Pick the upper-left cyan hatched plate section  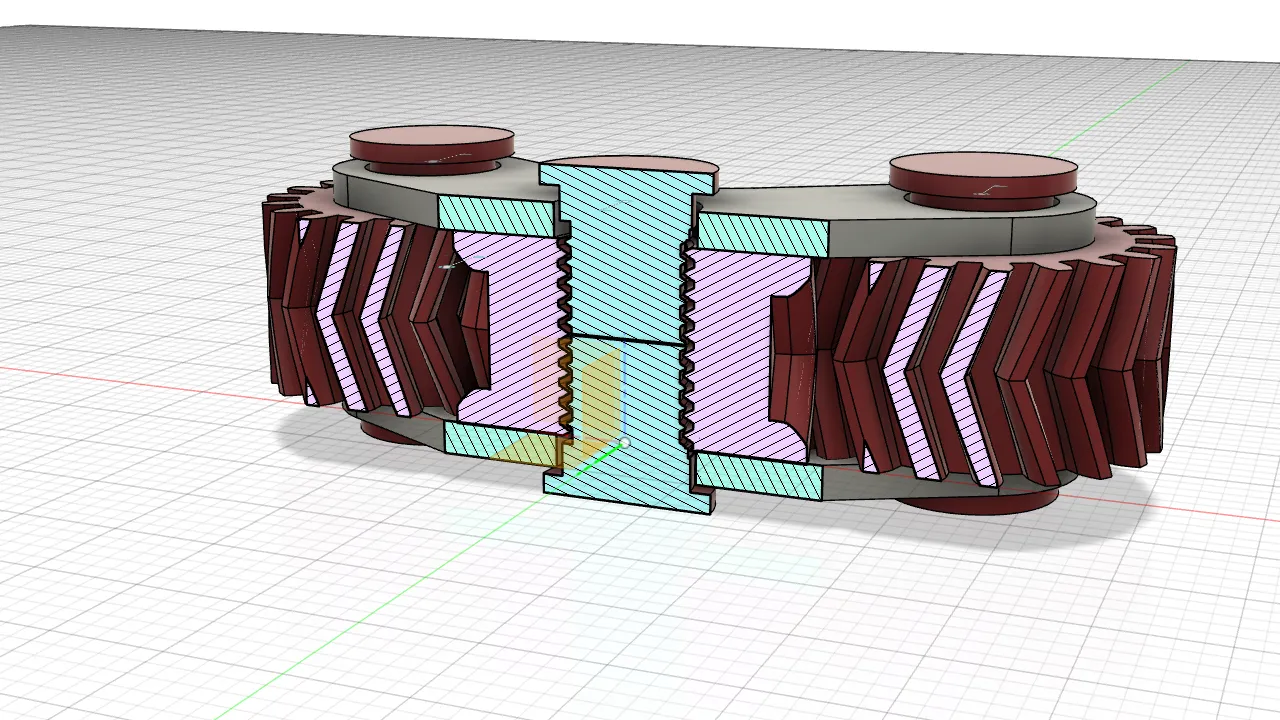pyautogui.click(x=495, y=213)
